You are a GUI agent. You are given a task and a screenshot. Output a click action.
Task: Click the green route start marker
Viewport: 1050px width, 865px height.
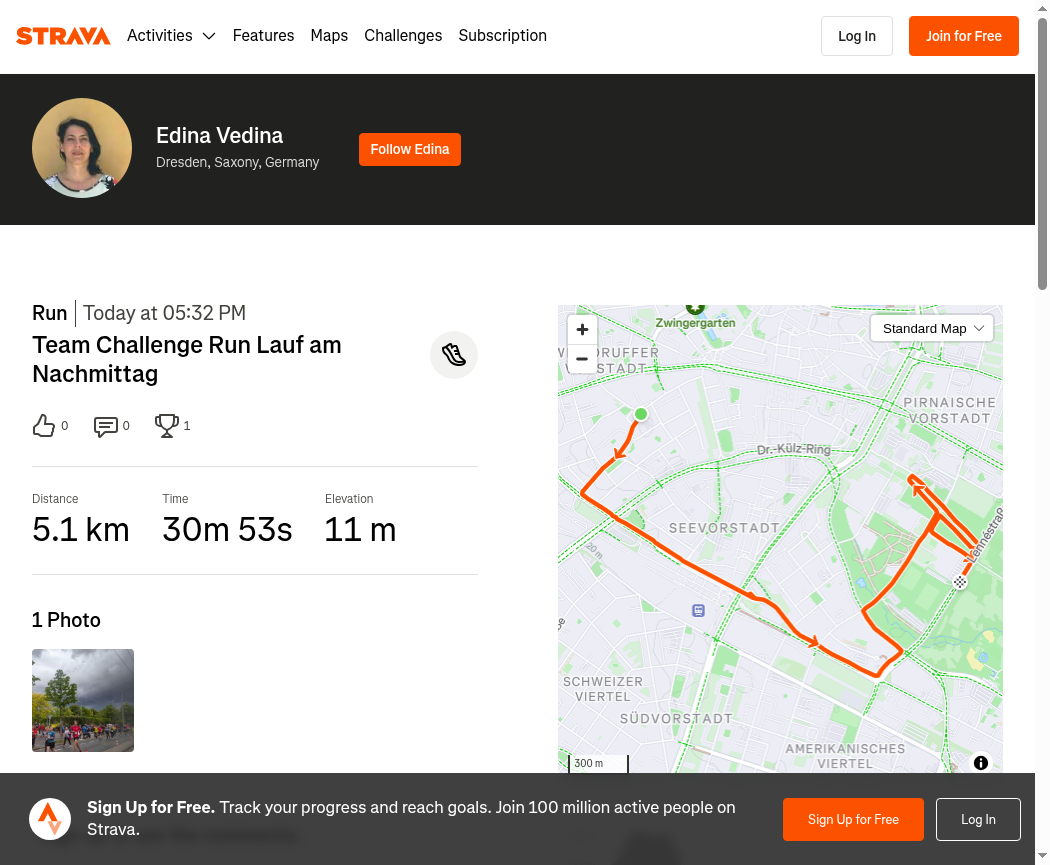[641, 414]
